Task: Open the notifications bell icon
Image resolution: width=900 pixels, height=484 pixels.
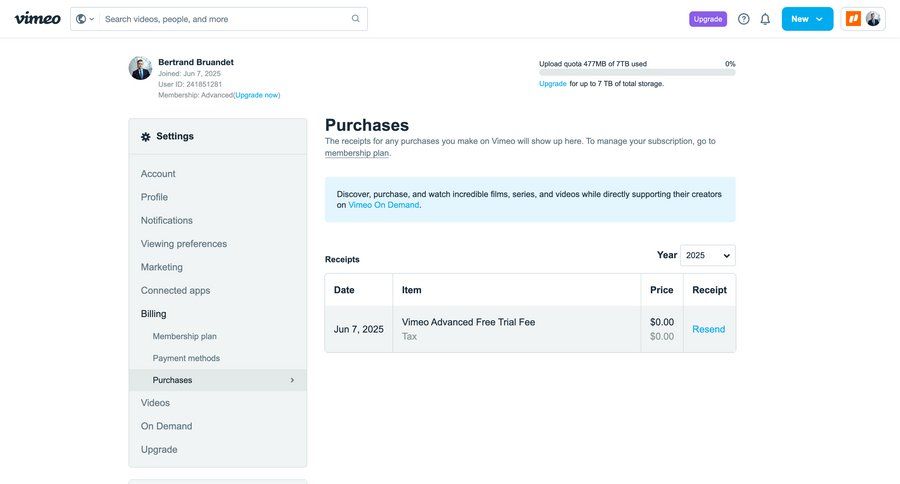Action: (x=765, y=19)
